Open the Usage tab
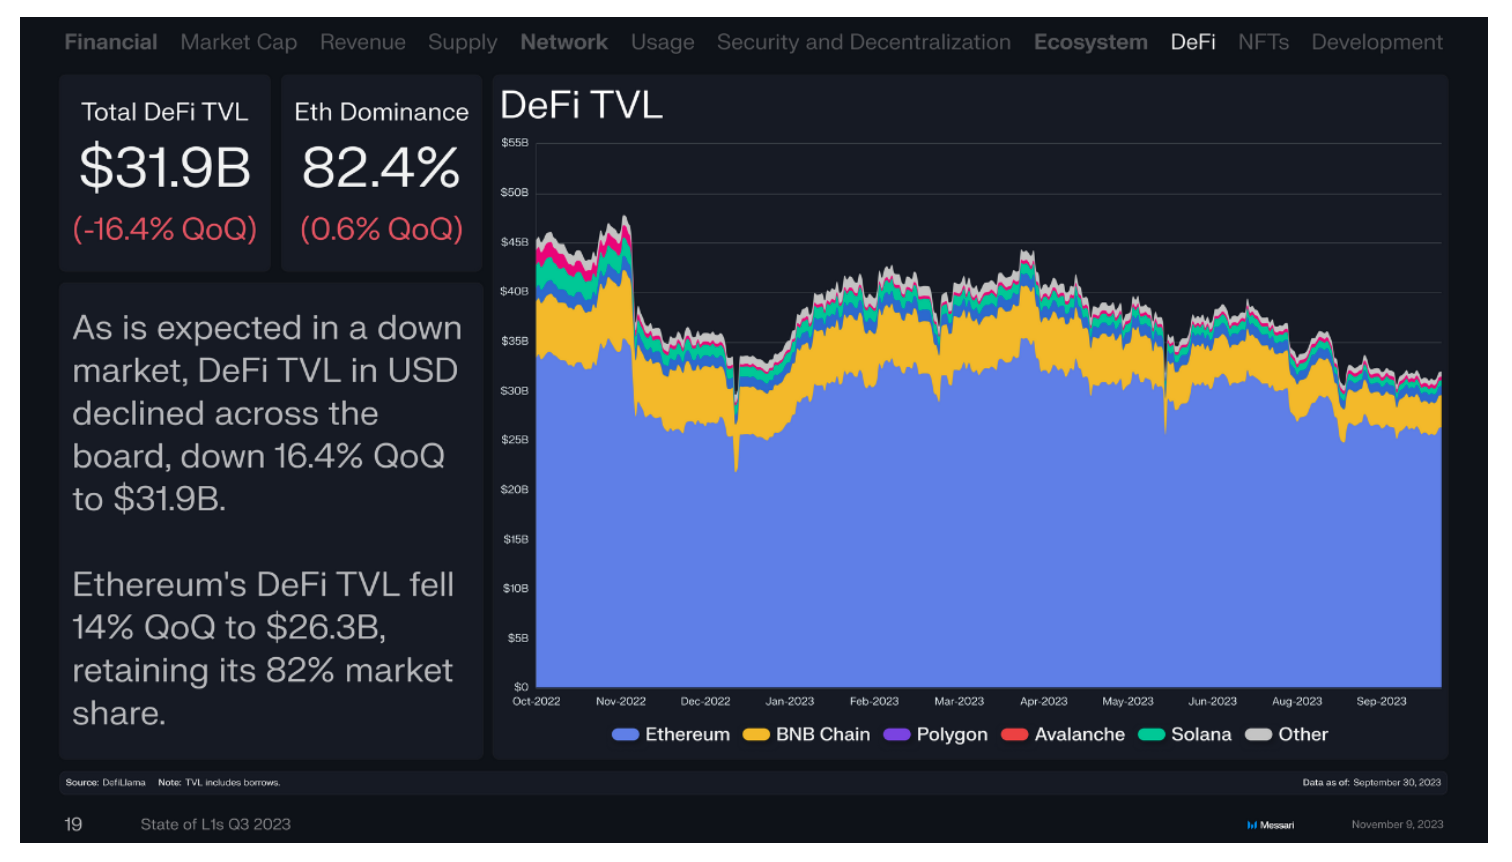The width and height of the screenshot is (1512, 862). tap(663, 42)
